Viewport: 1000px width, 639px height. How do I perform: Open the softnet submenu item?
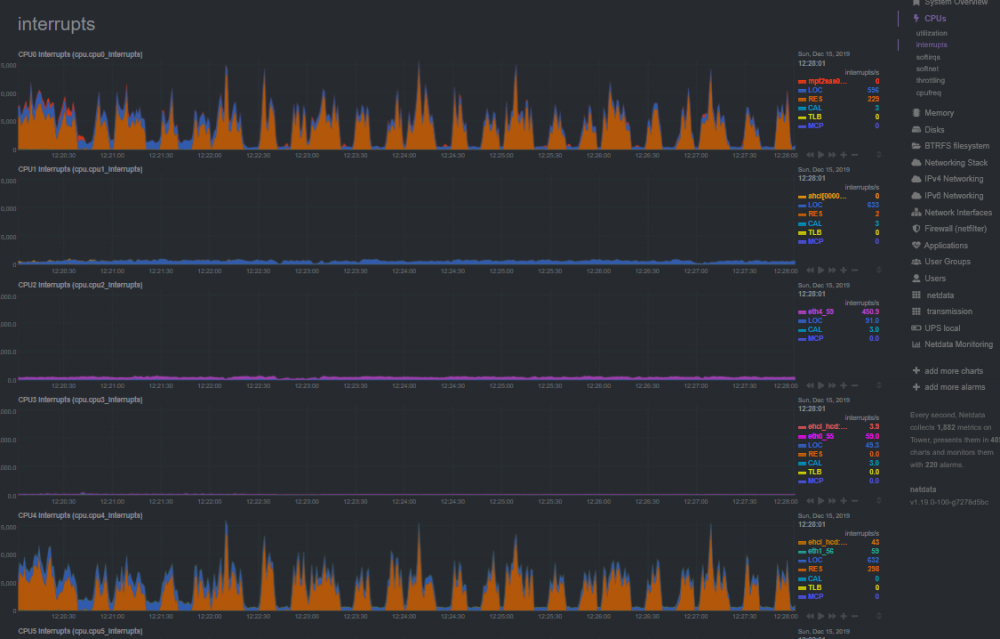point(927,69)
